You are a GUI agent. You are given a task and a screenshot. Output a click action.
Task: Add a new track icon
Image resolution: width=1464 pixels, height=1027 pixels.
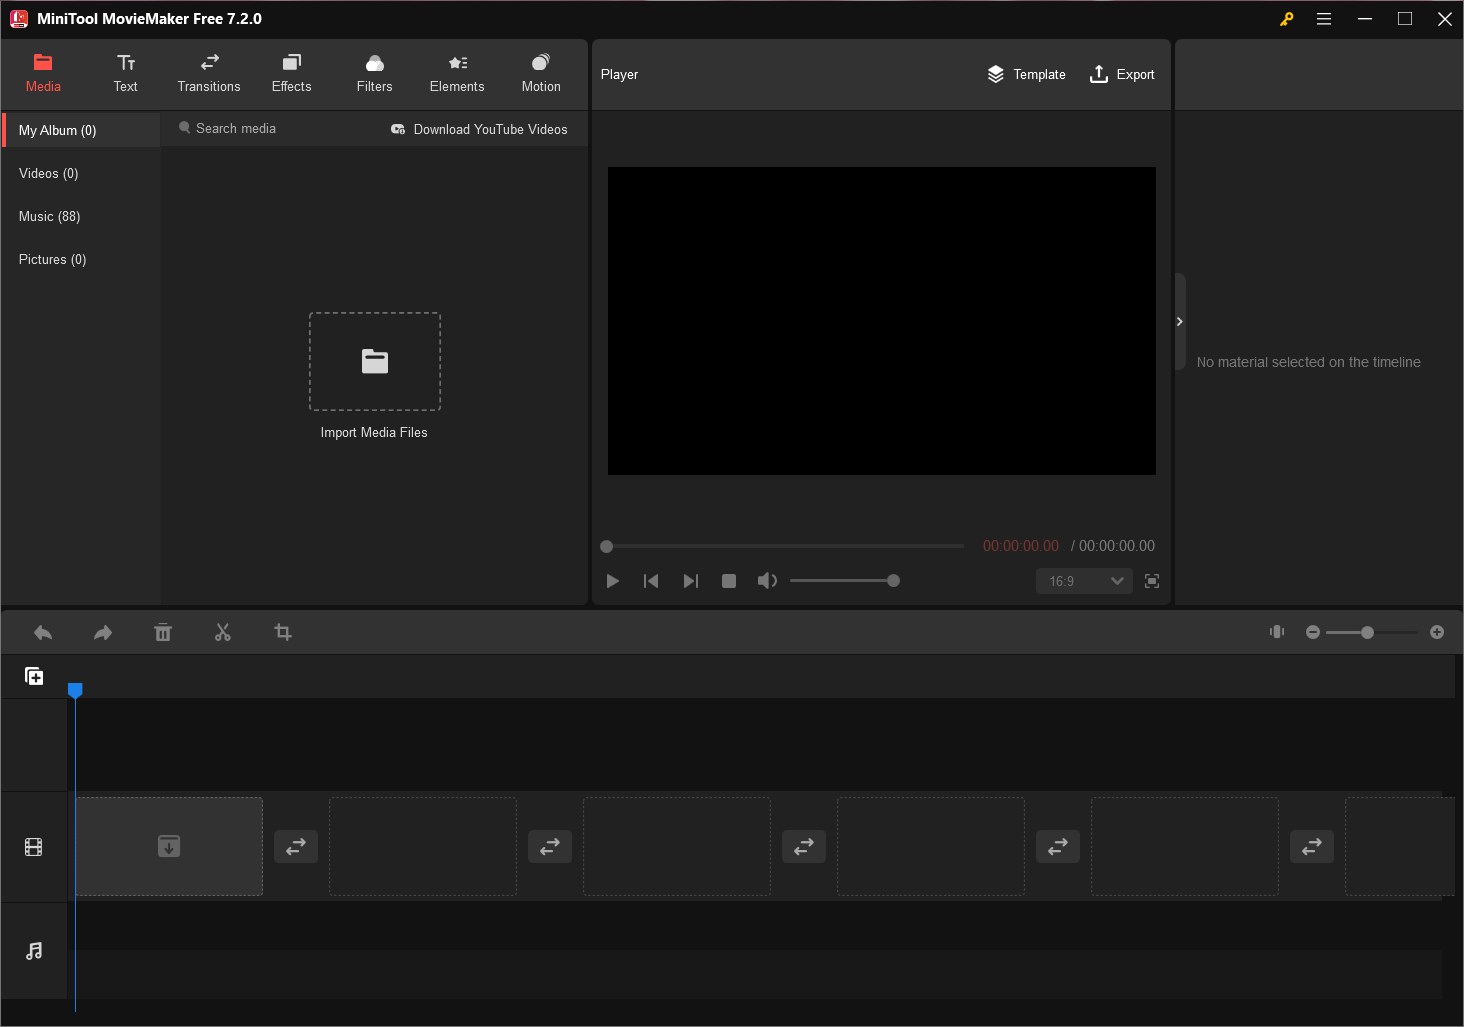click(x=34, y=677)
